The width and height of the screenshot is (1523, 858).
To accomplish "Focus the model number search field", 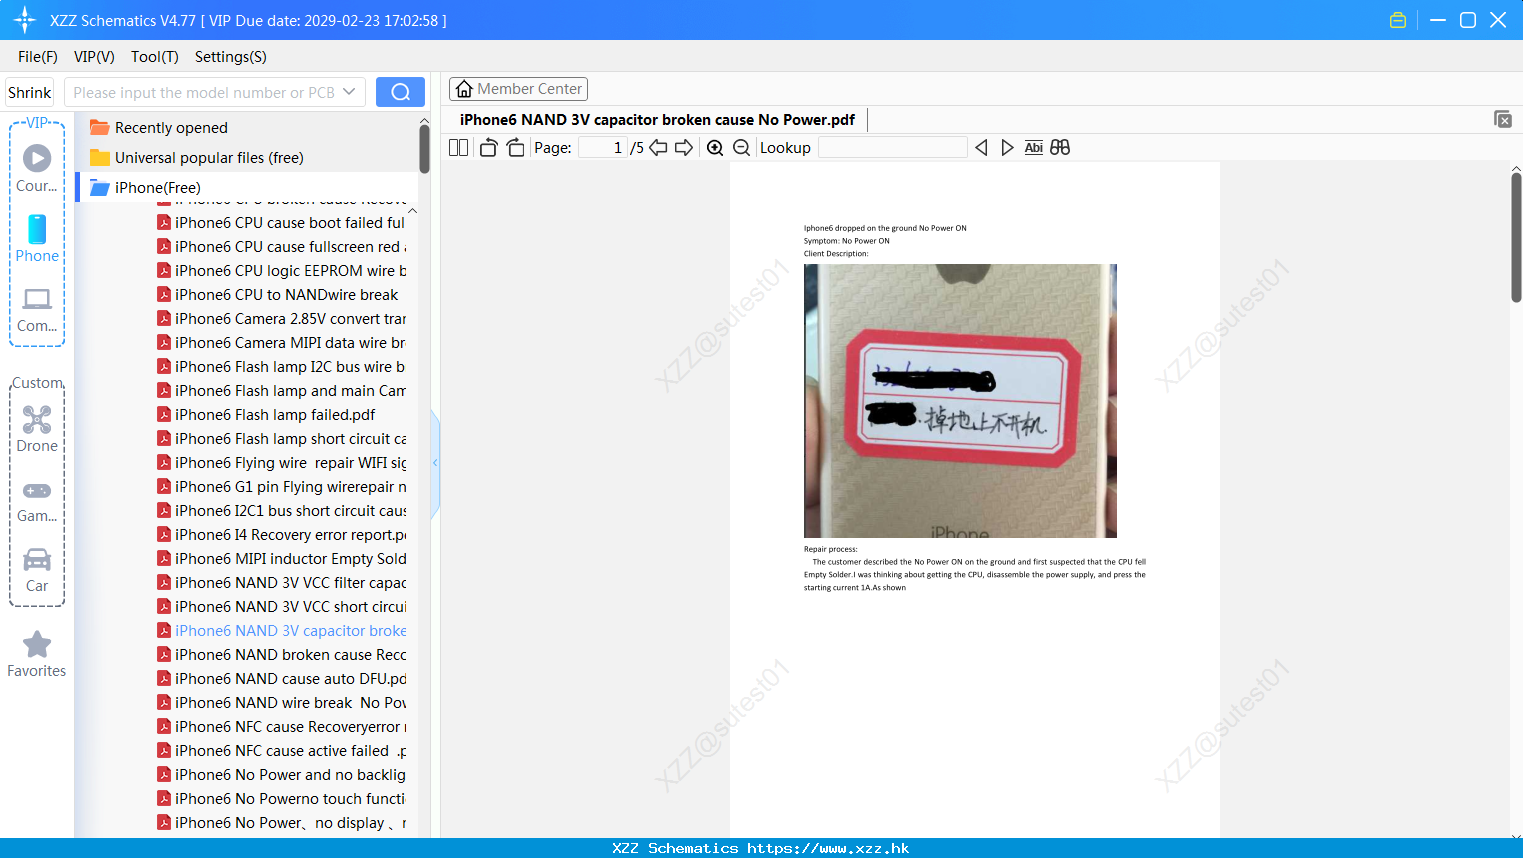I will point(203,92).
